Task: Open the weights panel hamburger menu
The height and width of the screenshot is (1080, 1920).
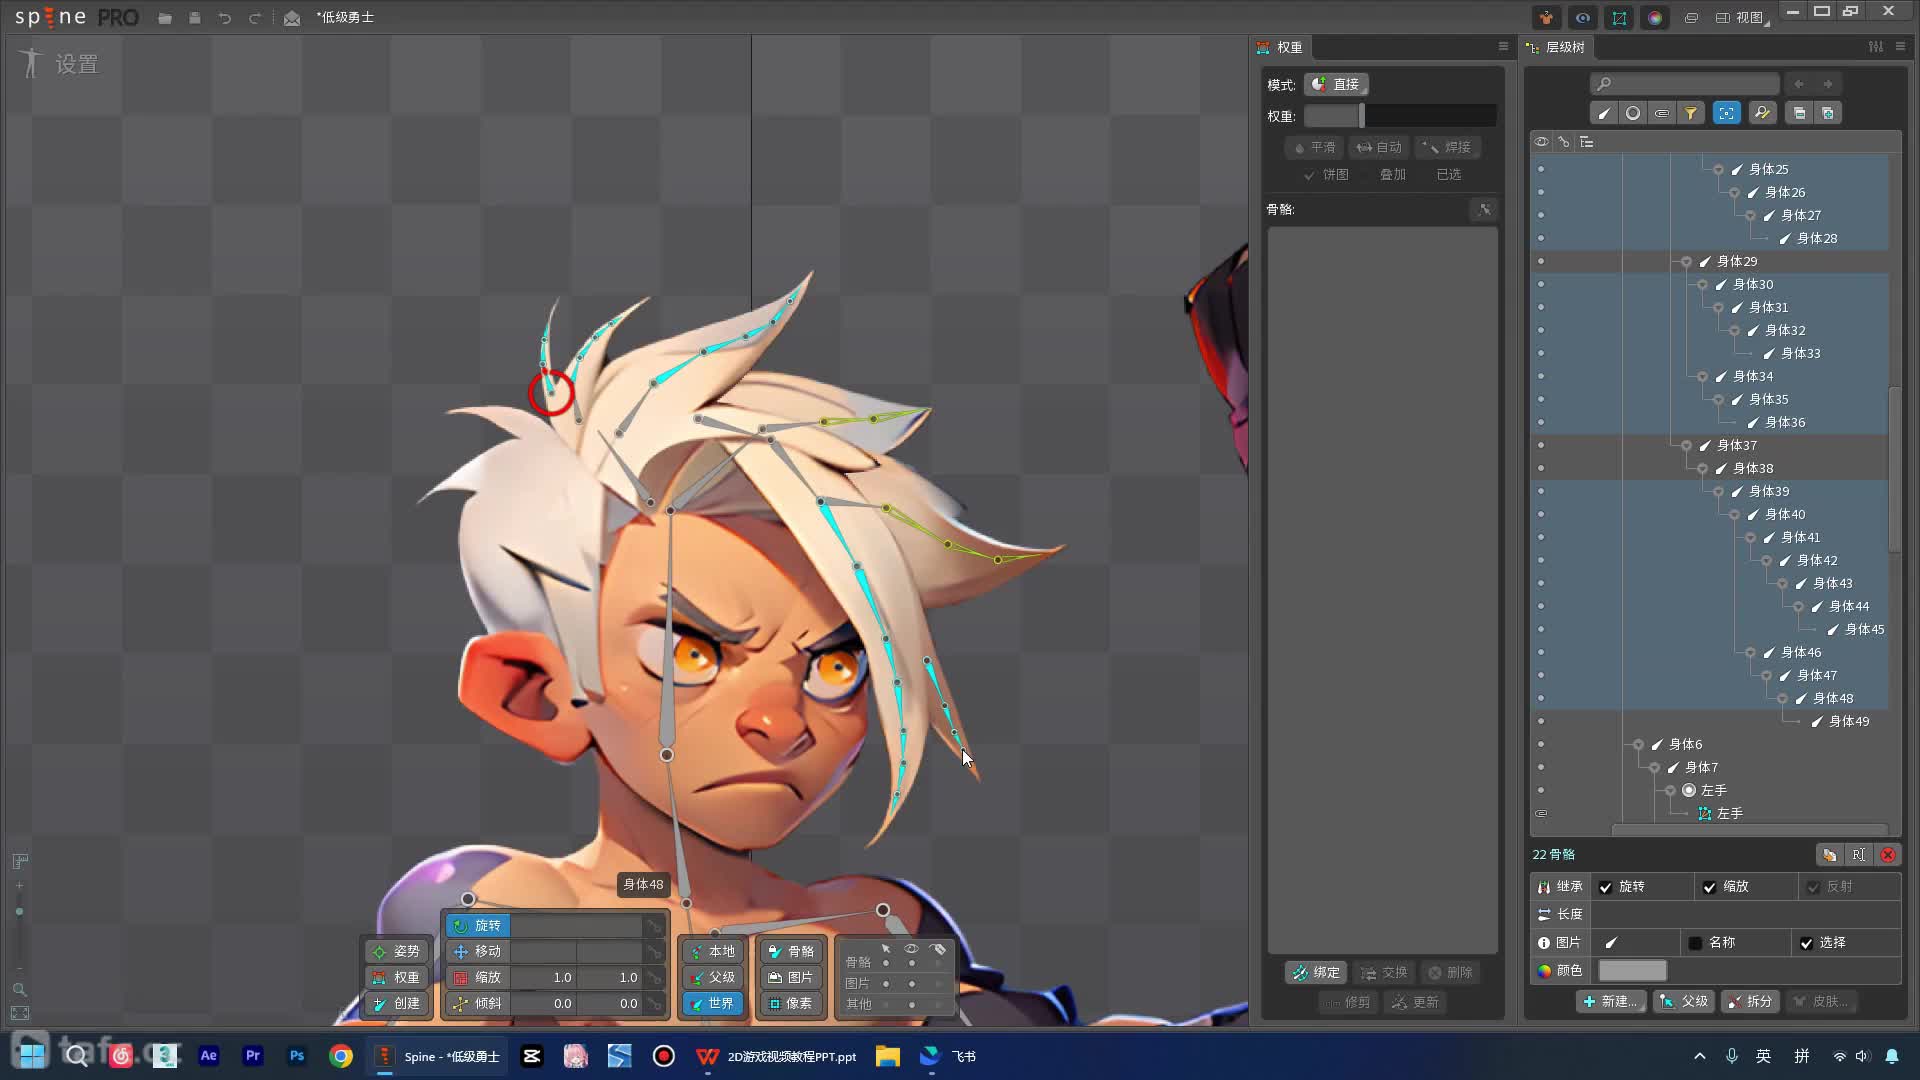Action: [1503, 47]
